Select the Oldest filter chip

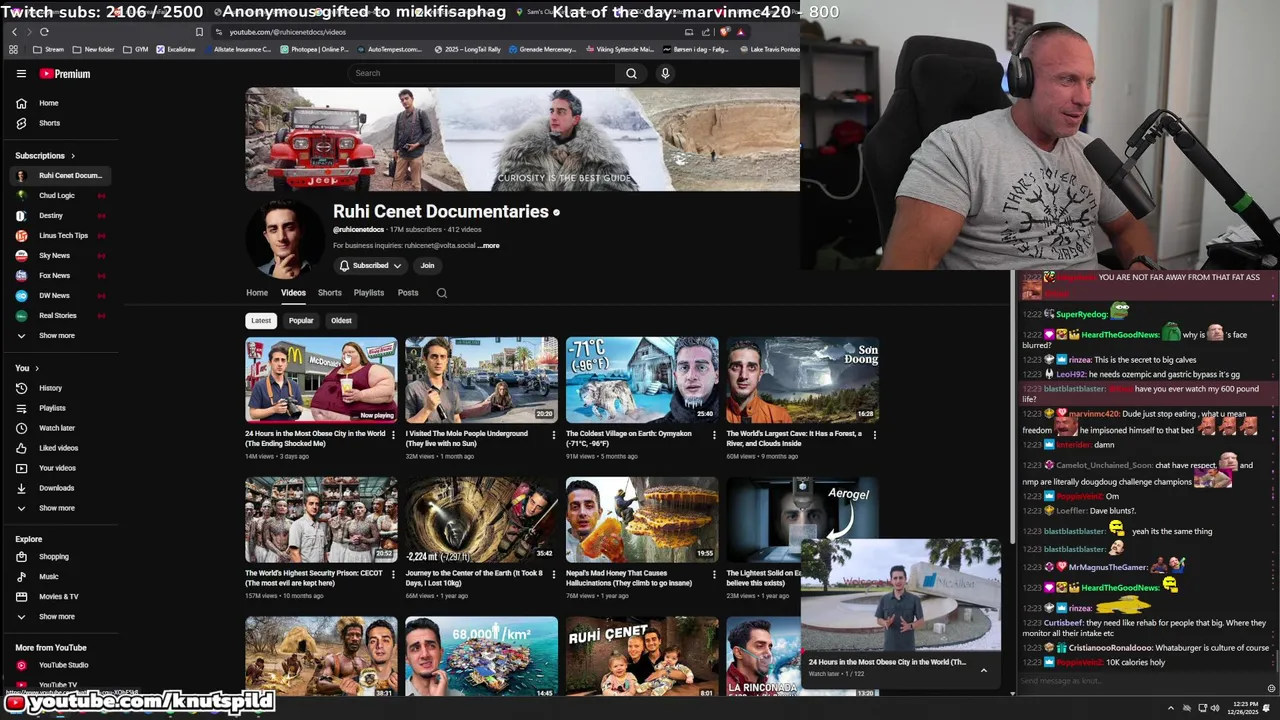341,321
